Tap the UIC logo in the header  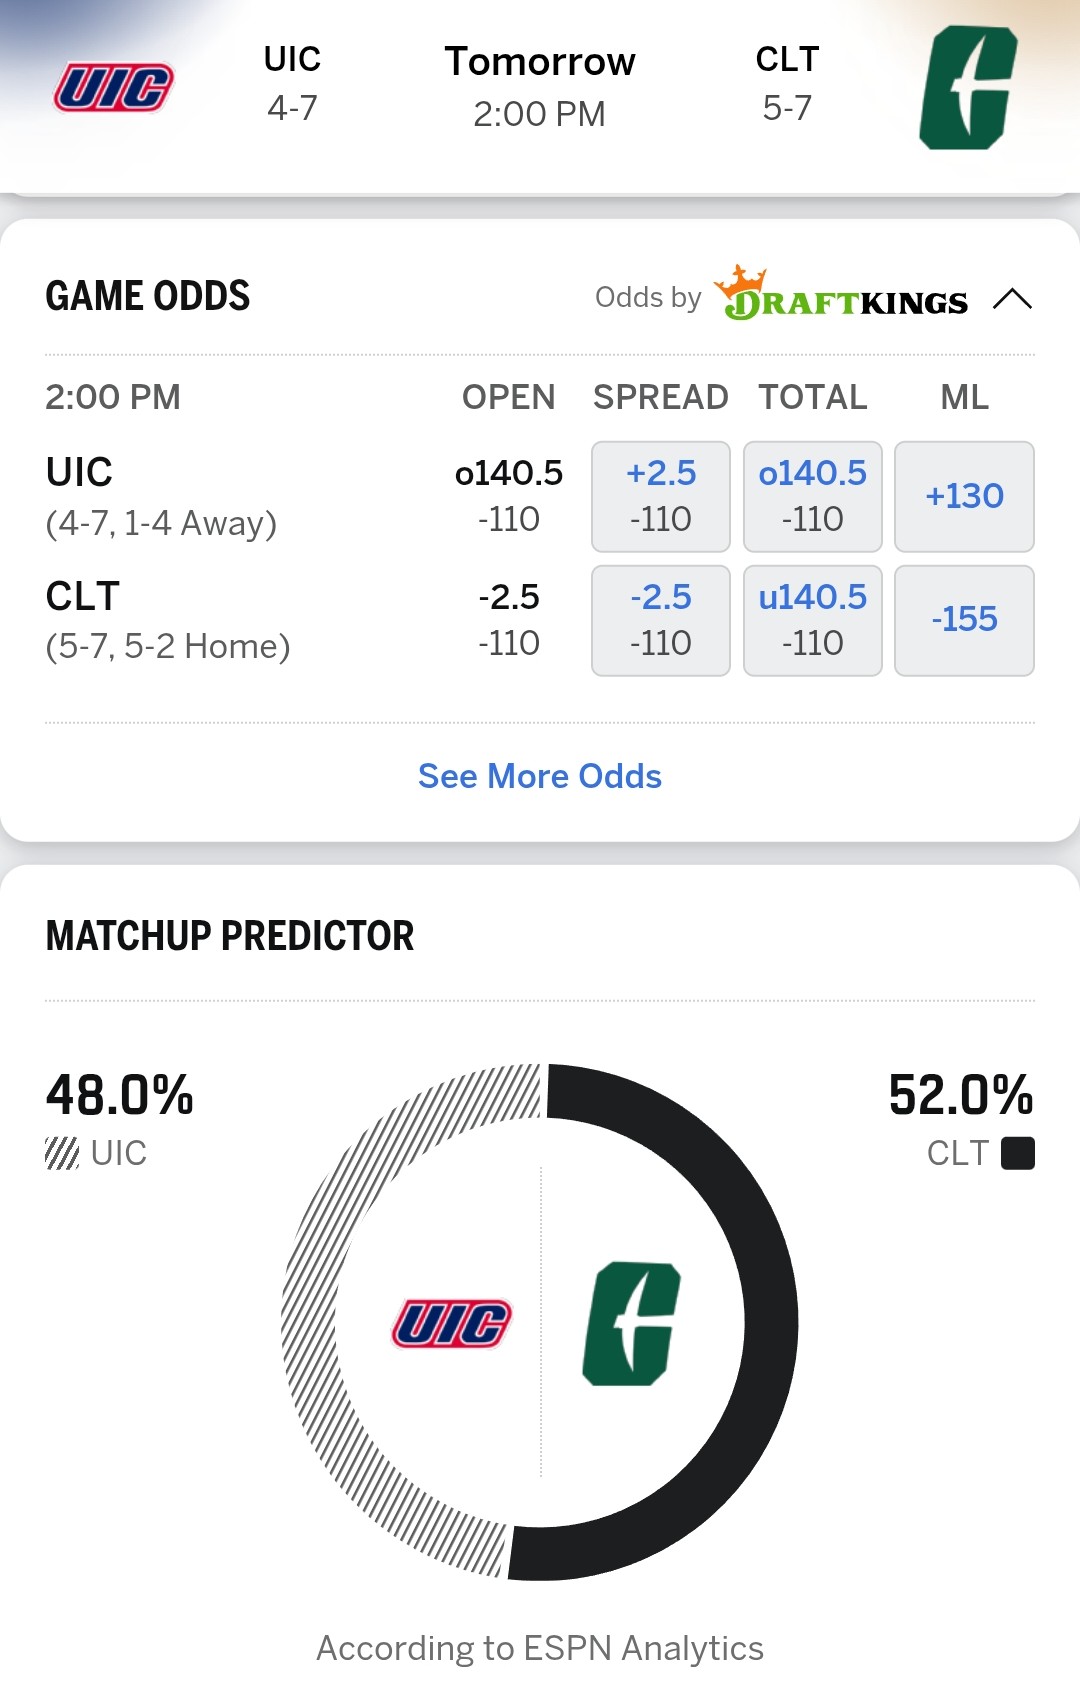(114, 87)
